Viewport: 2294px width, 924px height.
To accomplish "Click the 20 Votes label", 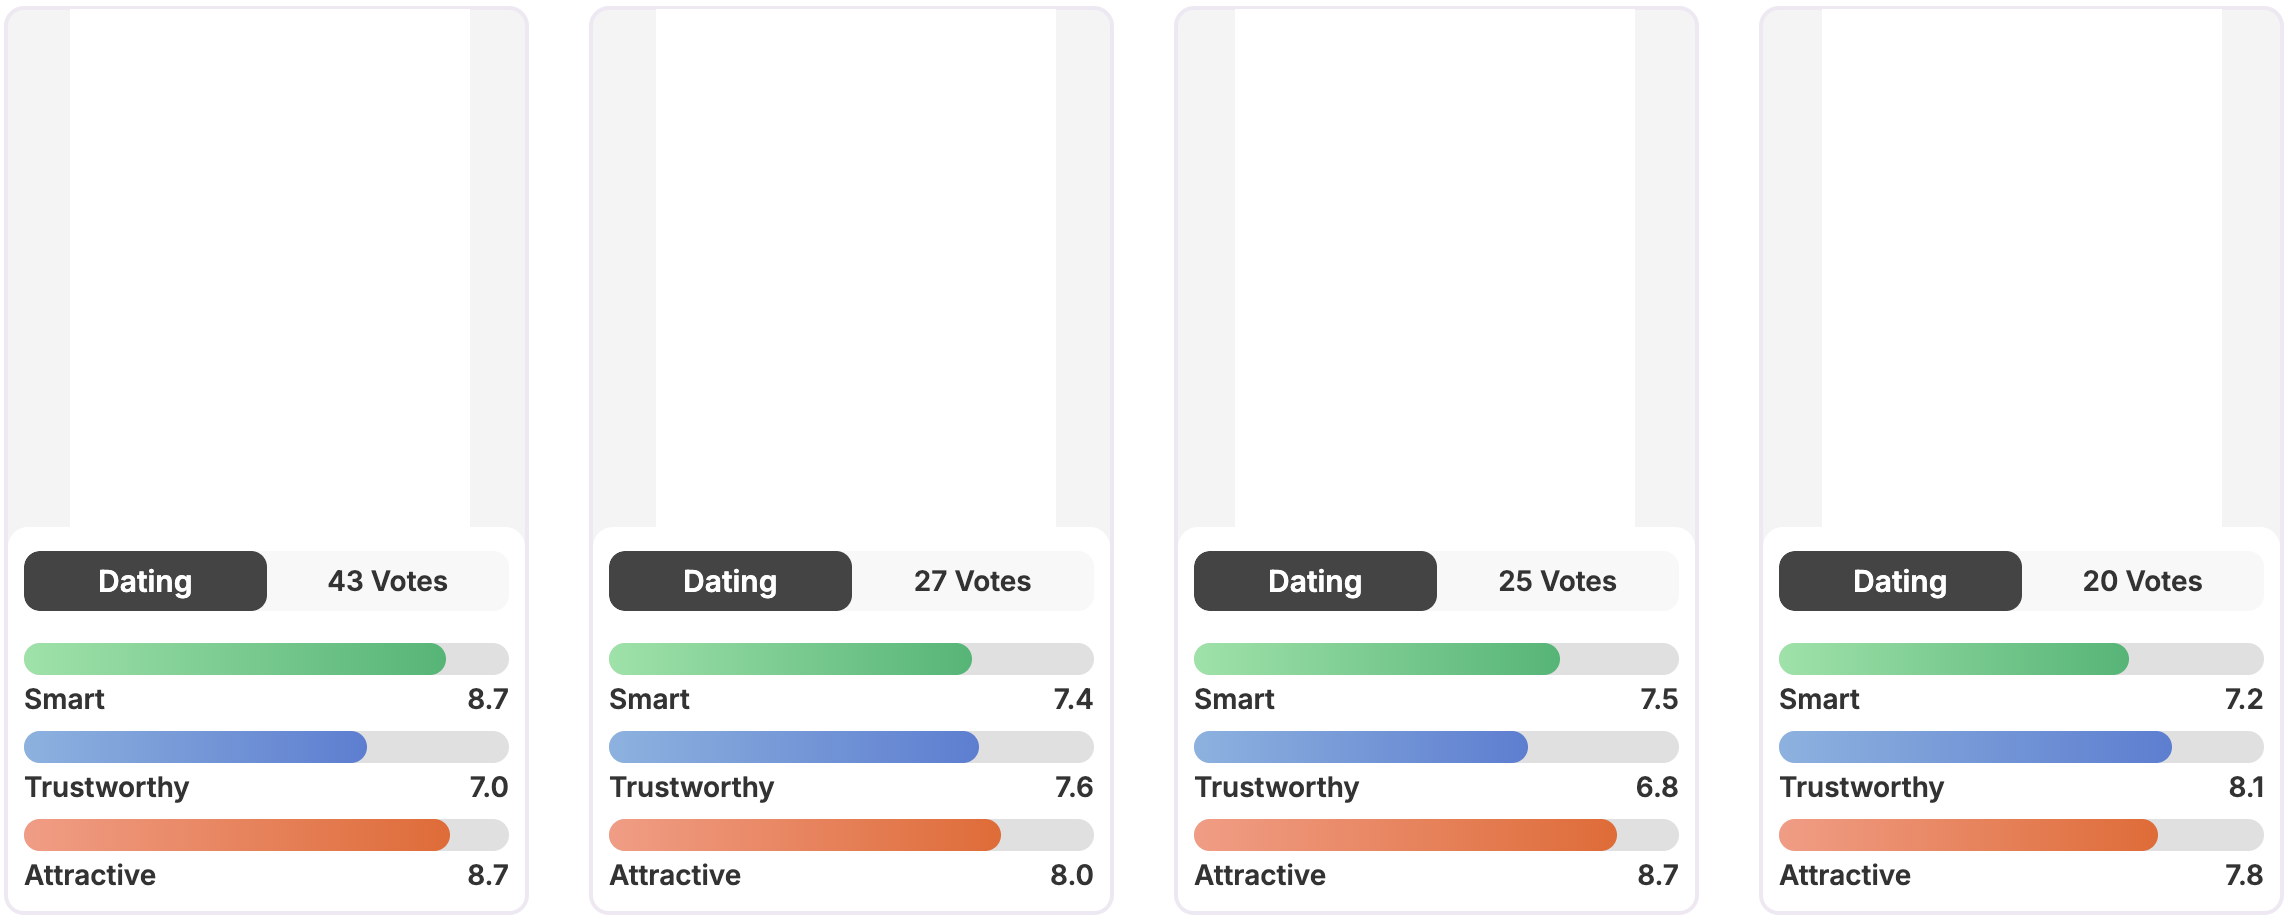I will click(2142, 581).
